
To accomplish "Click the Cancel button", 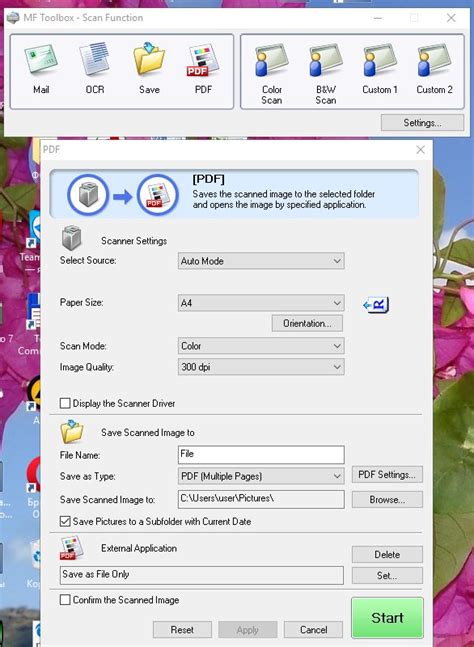I will [314, 630].
